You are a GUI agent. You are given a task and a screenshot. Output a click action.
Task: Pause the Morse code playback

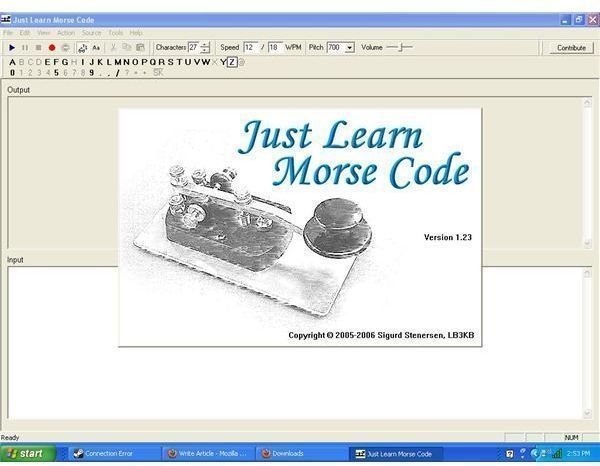click(25, 47)
